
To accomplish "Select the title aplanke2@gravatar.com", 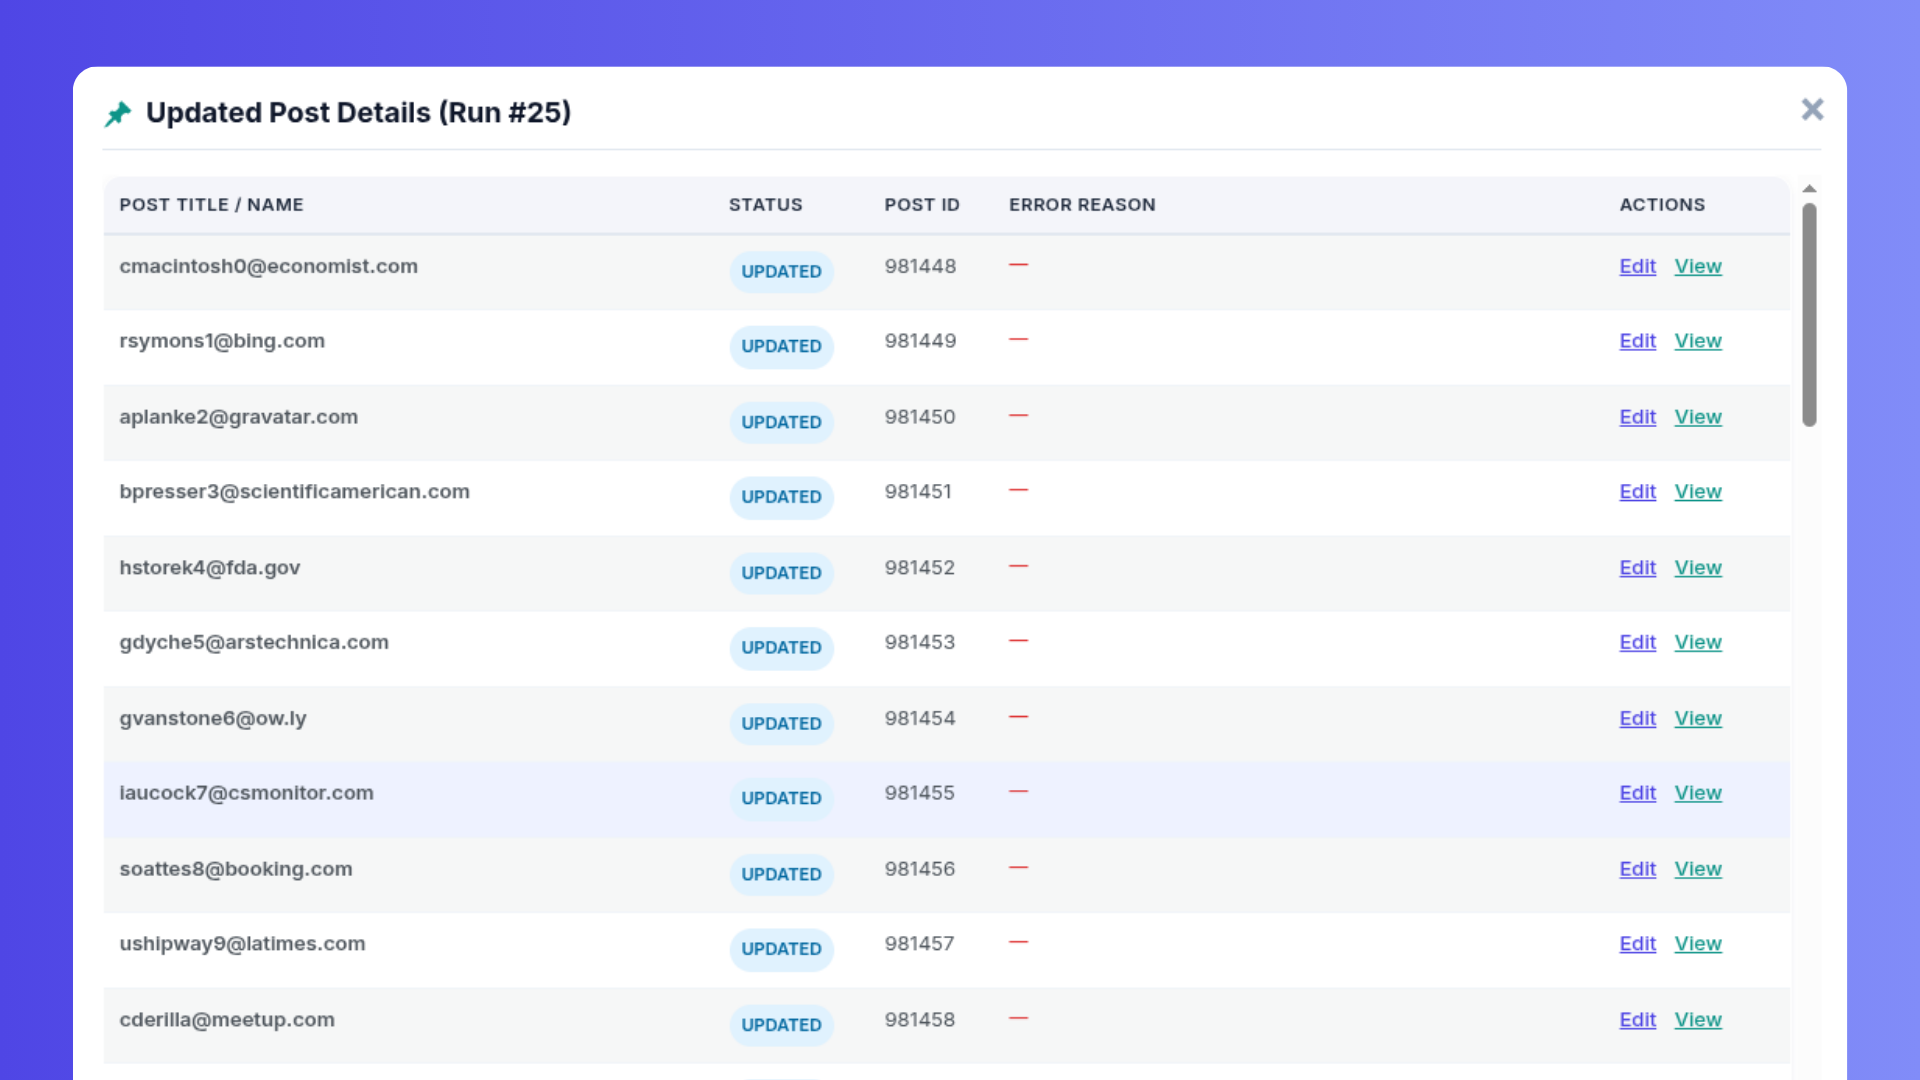I will [x=238, y=417].
